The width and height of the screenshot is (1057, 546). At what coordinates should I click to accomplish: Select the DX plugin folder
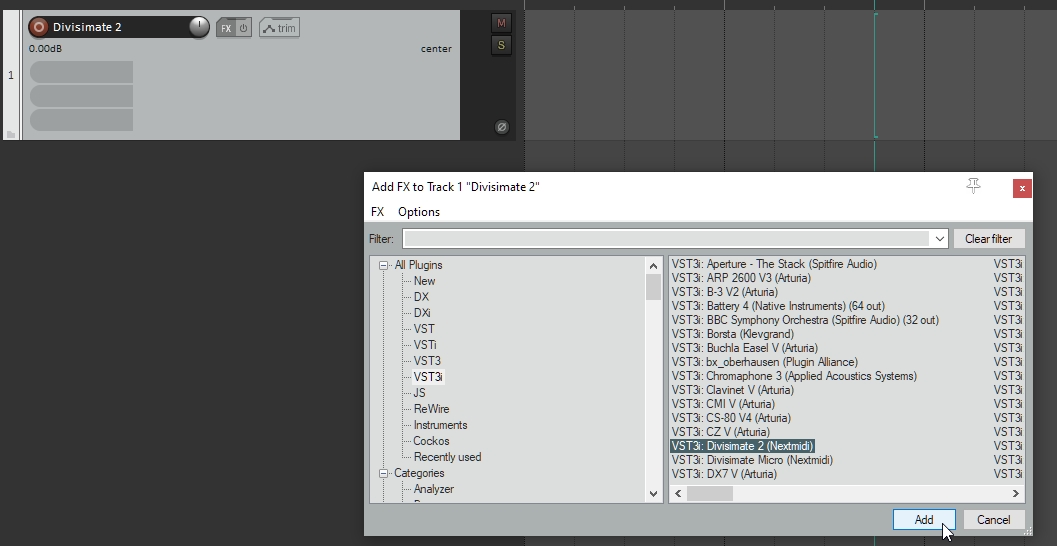pyautogui.click(x=421, y=297)
